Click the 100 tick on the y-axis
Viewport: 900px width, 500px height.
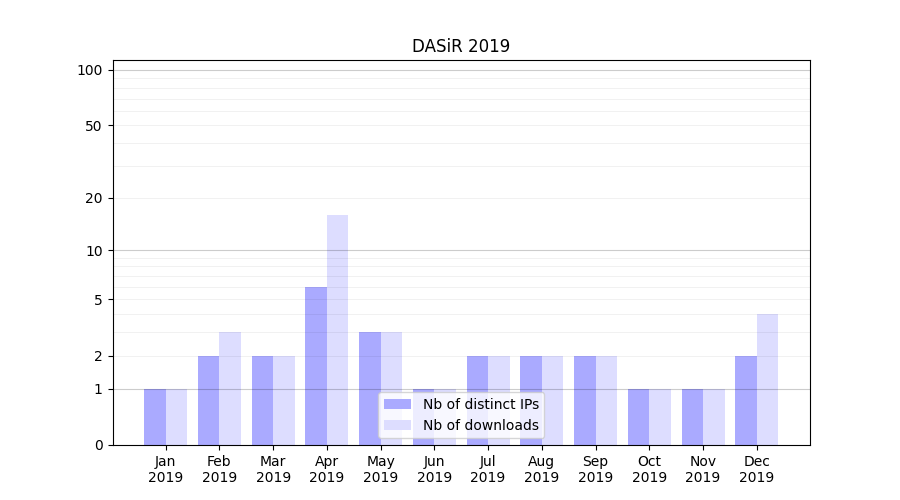90,70
